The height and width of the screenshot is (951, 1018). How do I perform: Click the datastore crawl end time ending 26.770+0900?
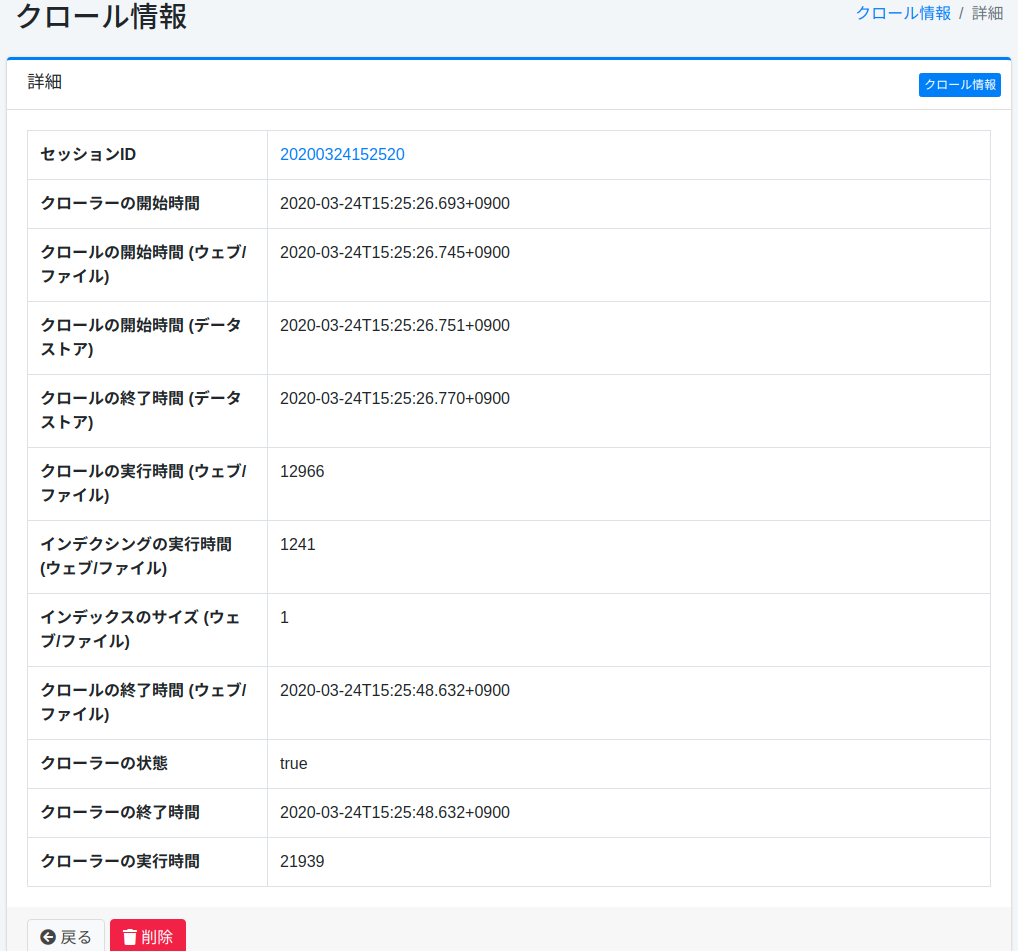coord(394,398)
